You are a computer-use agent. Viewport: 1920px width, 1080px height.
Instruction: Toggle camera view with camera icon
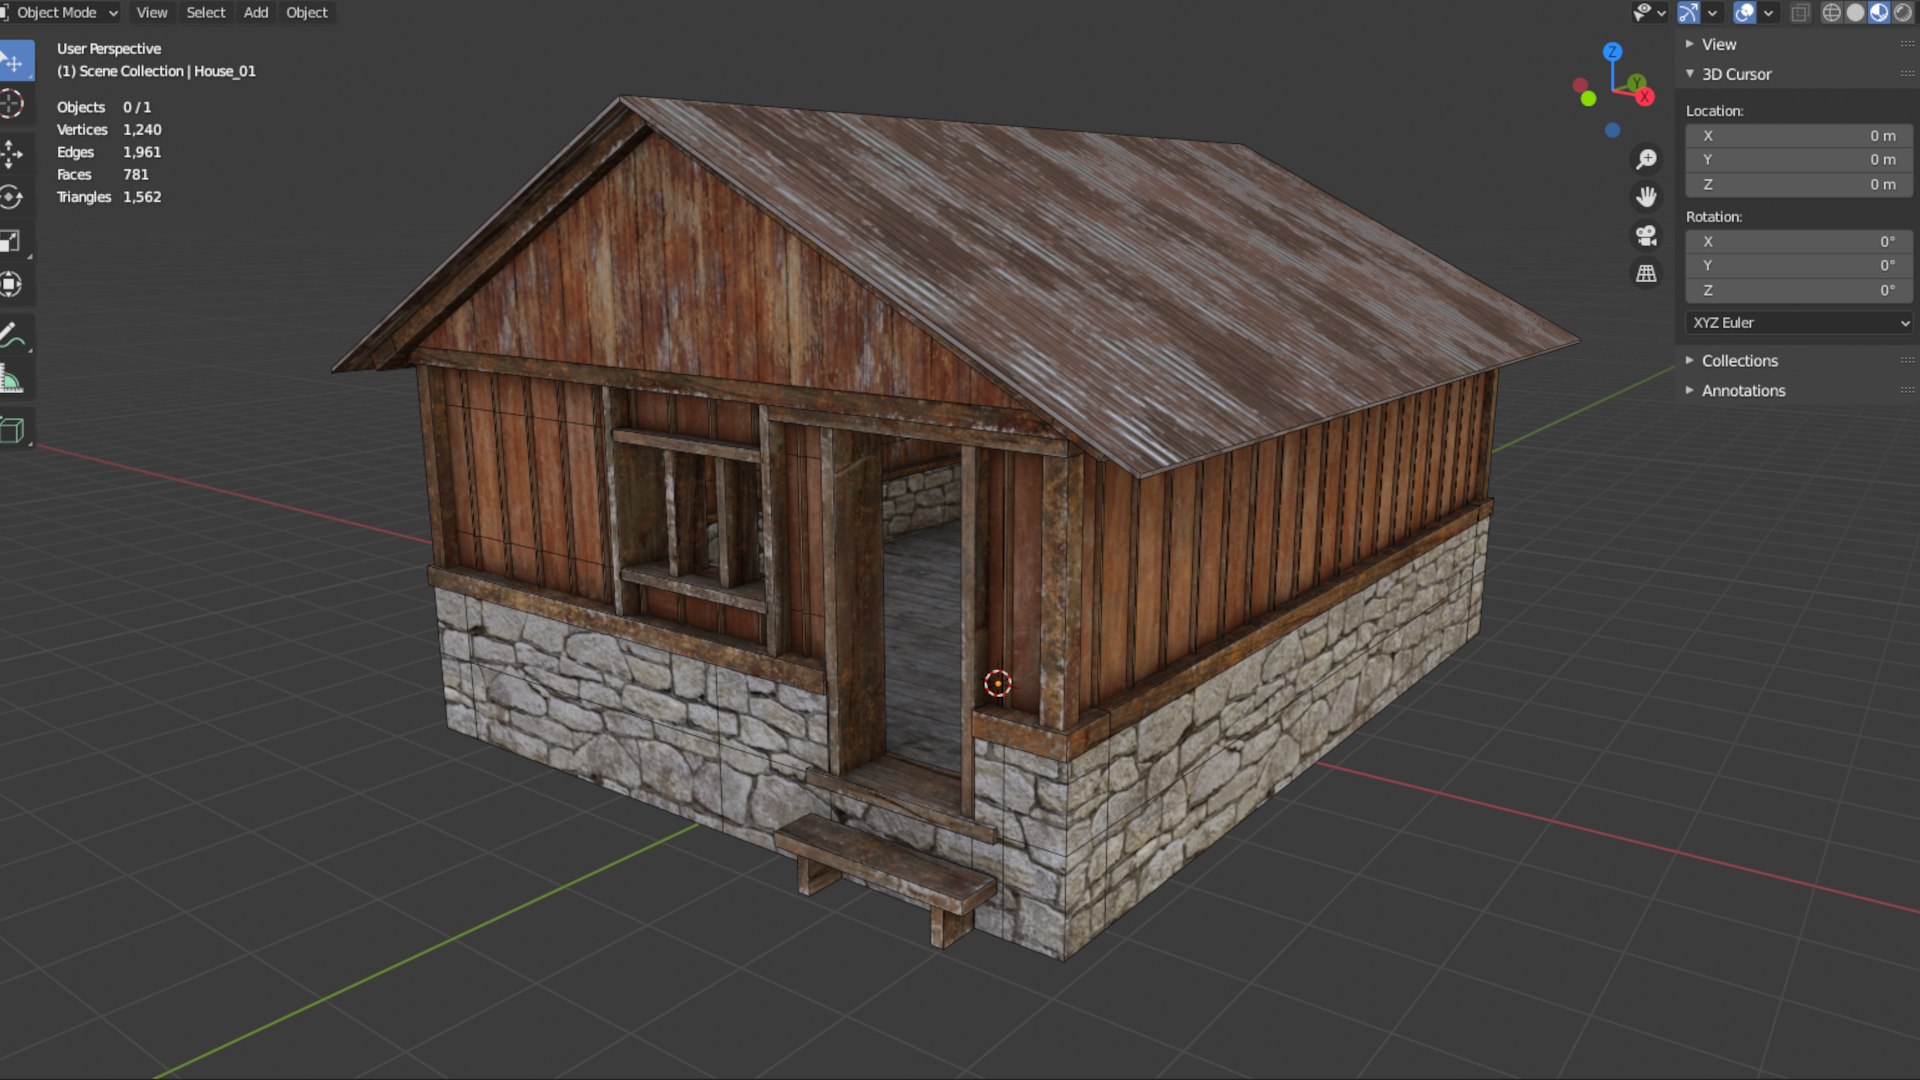pyautogui.click(x=1646, y=235)
